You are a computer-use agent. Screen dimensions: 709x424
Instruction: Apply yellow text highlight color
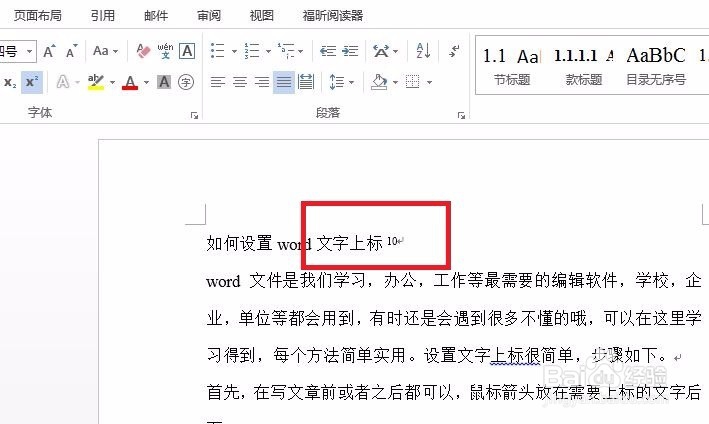[96, 82]
